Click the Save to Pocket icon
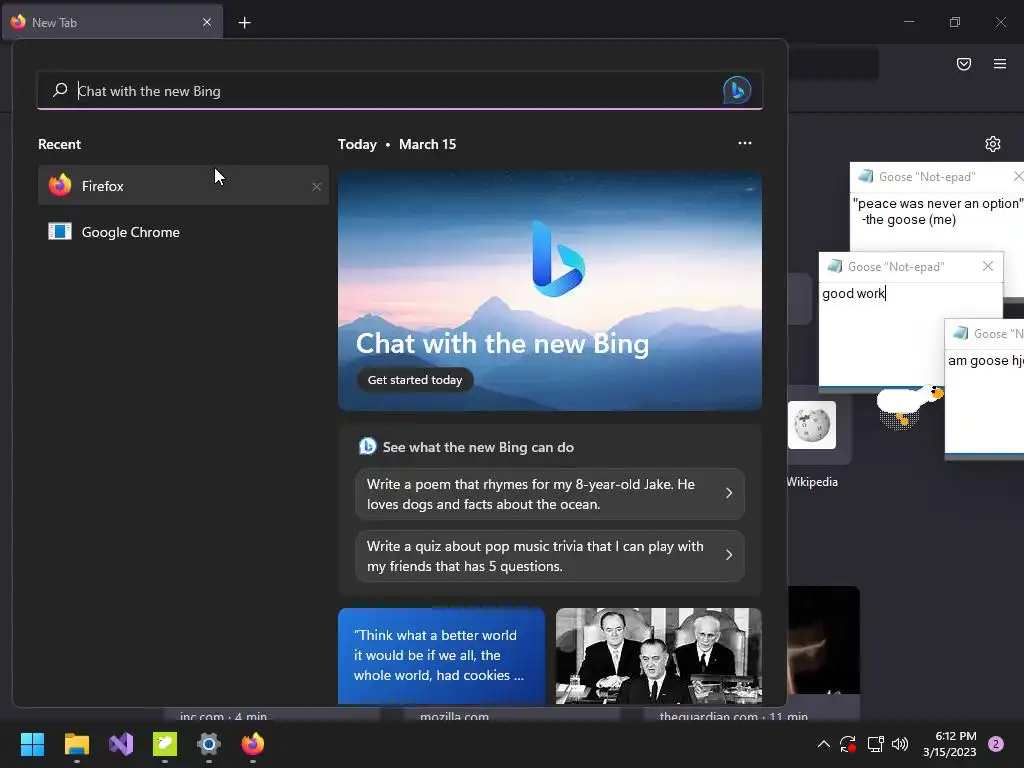 [x=964, y=63]
